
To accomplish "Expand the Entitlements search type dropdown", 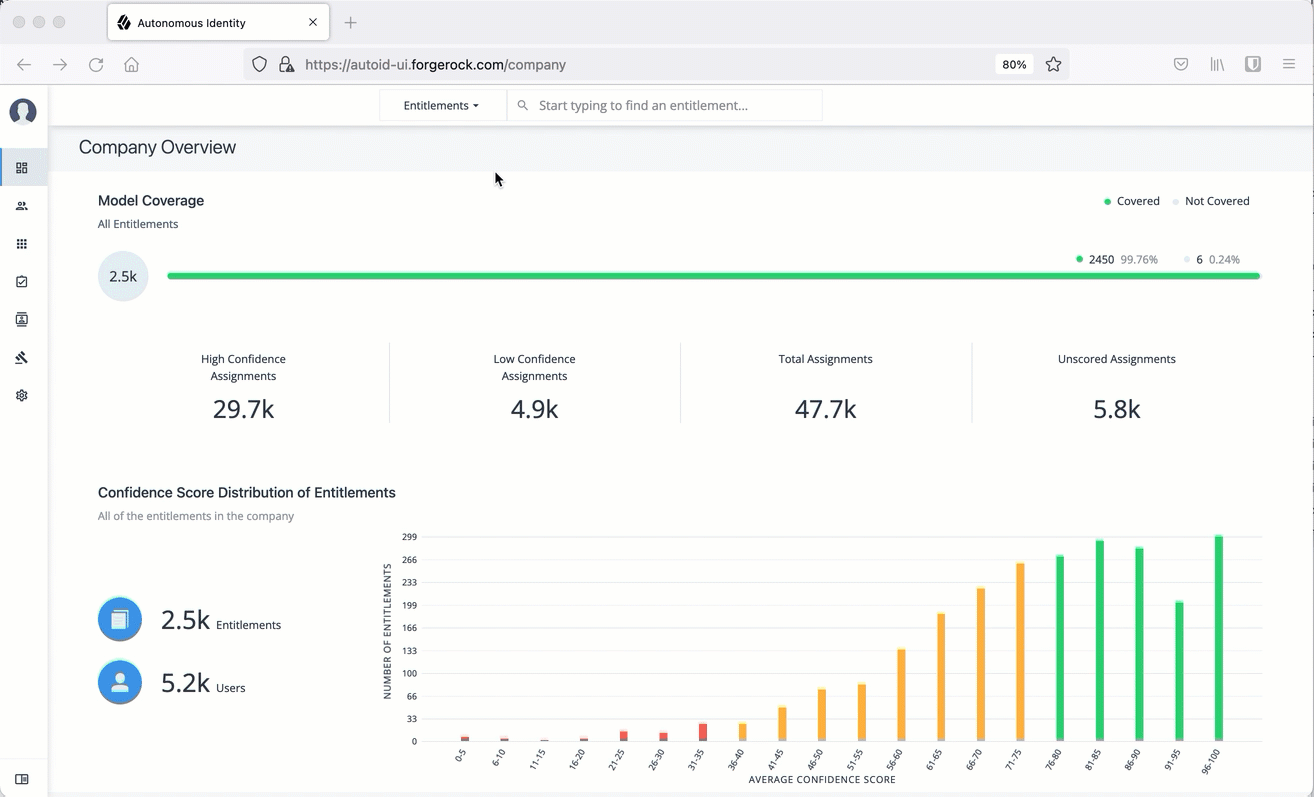I will point(441,105).
